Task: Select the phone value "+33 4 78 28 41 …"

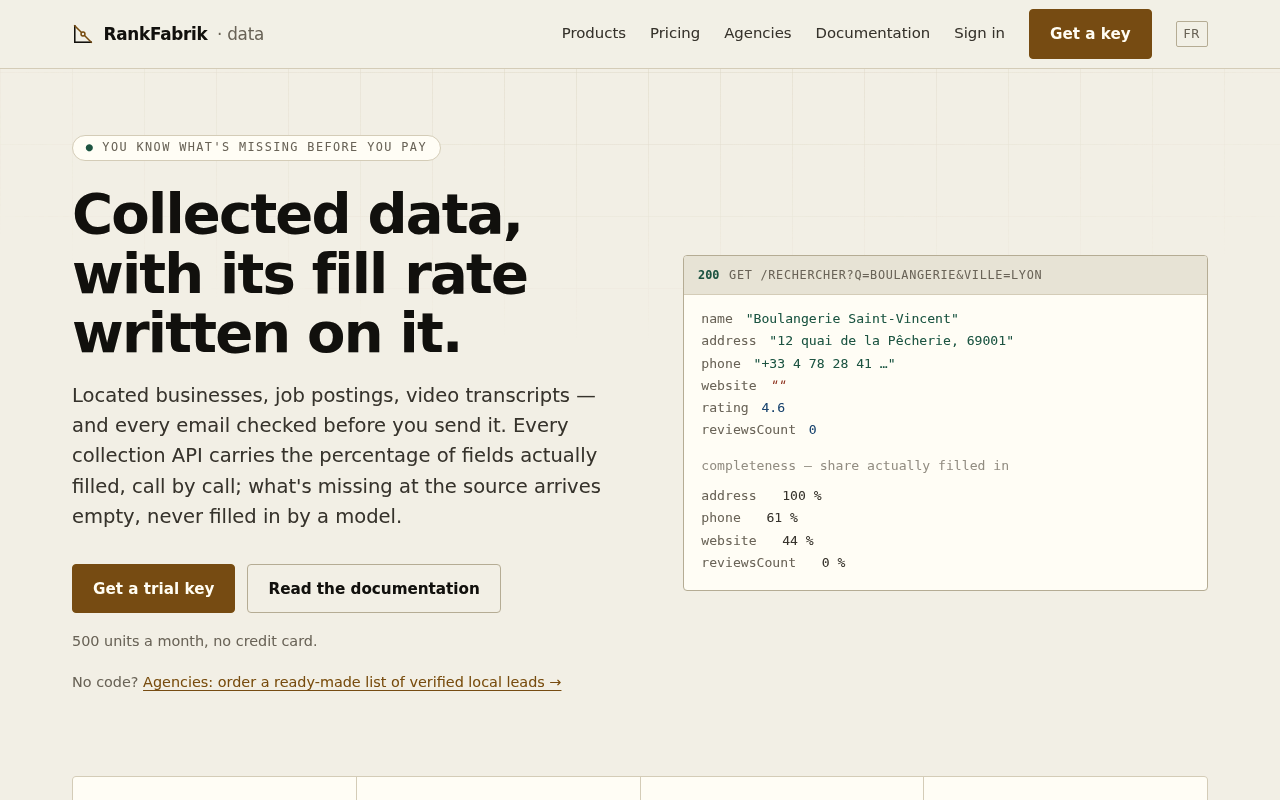Action: pos(825,364)
